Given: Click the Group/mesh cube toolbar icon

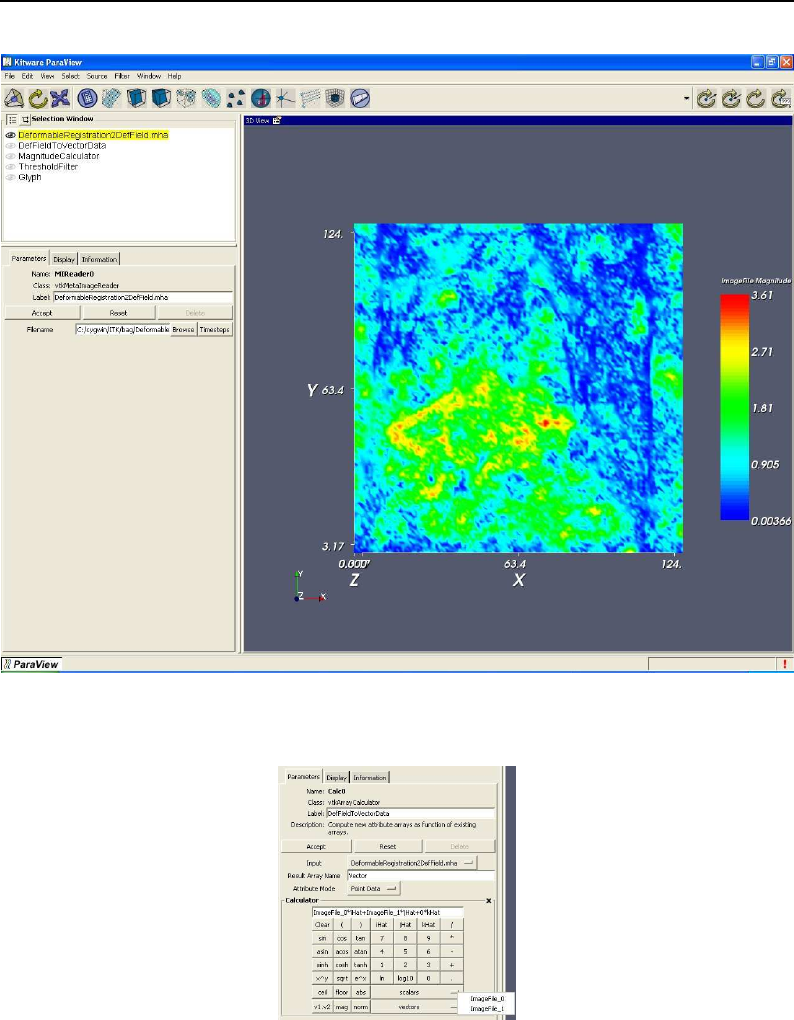Looking at the screenshot, I should pos(335,98).
